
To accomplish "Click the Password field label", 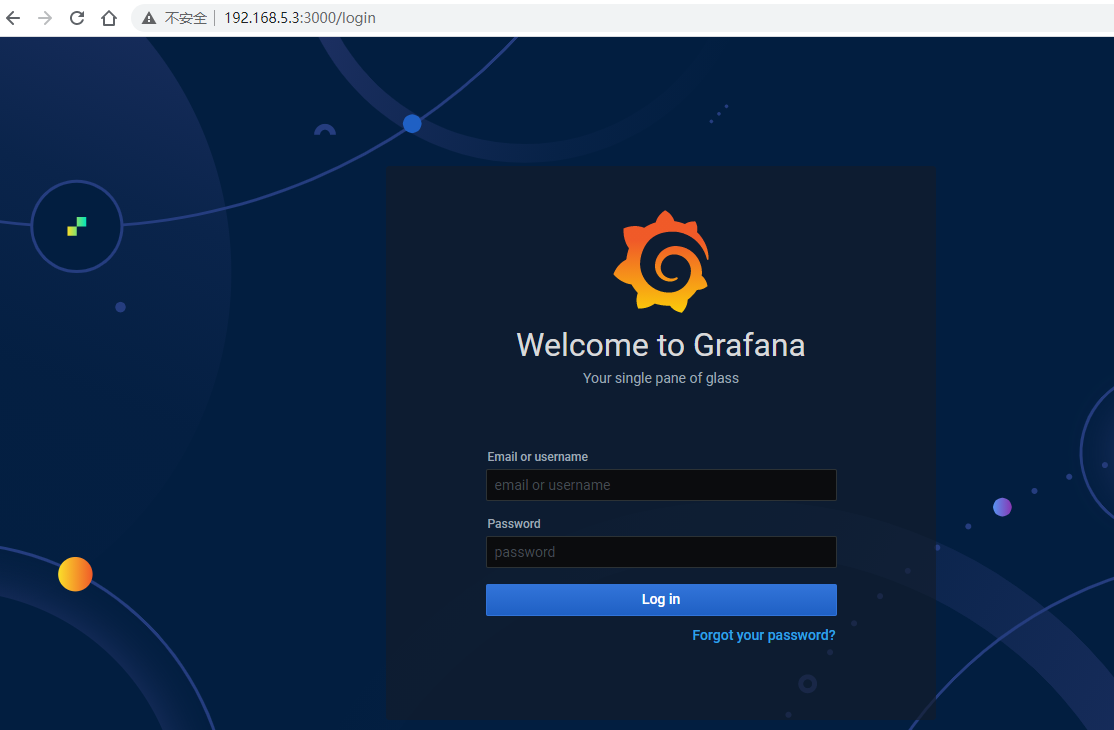I will pyautogui.click(x=514, y=524).
